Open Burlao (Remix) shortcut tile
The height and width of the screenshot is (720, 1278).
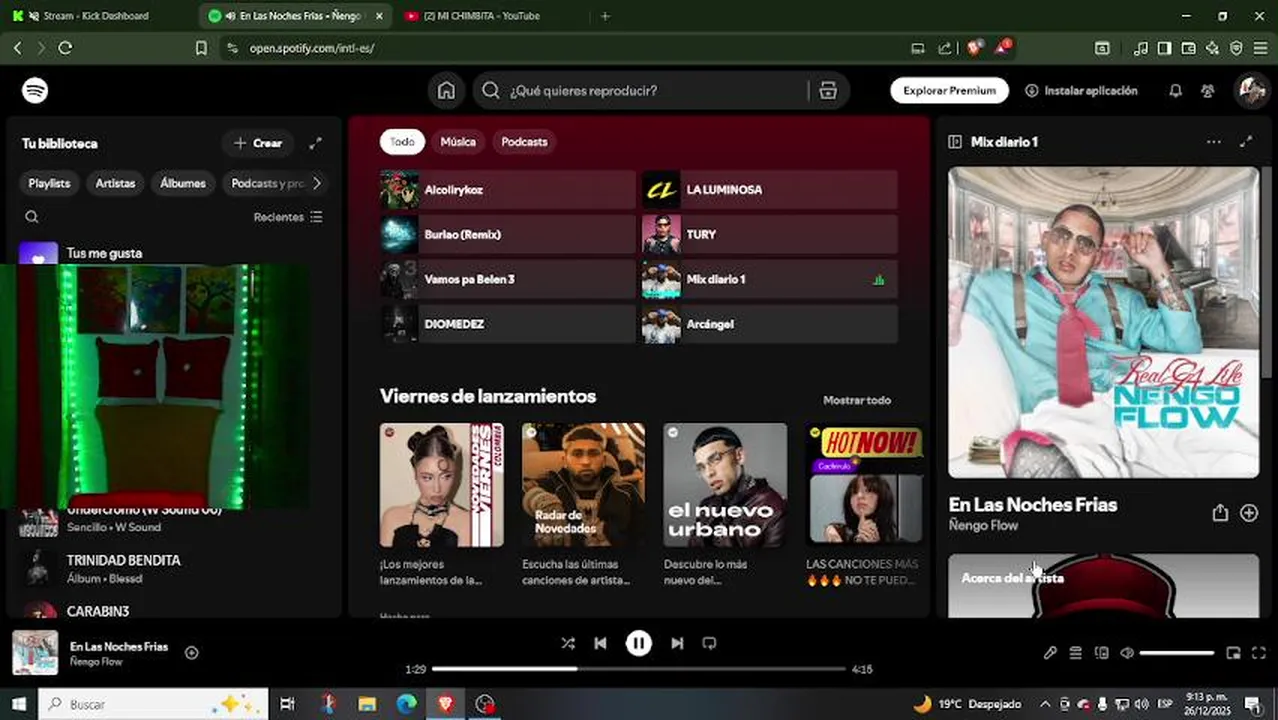point(508,235)
